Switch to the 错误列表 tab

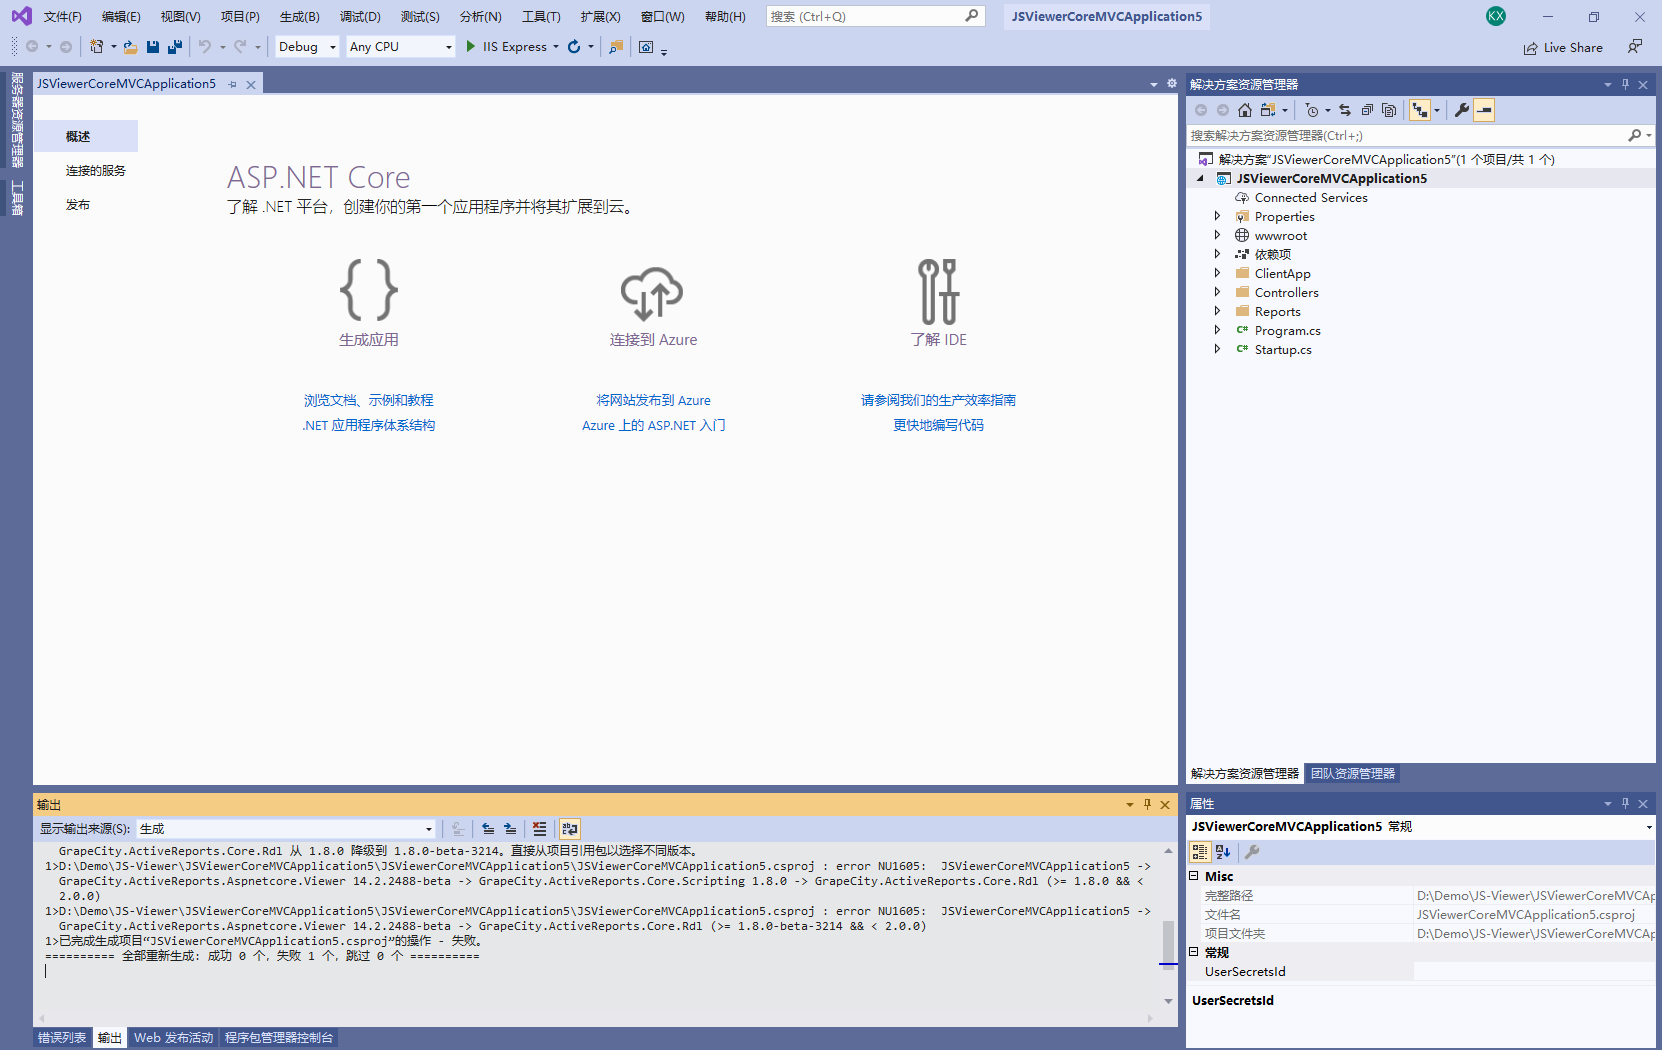[62, 1038]
